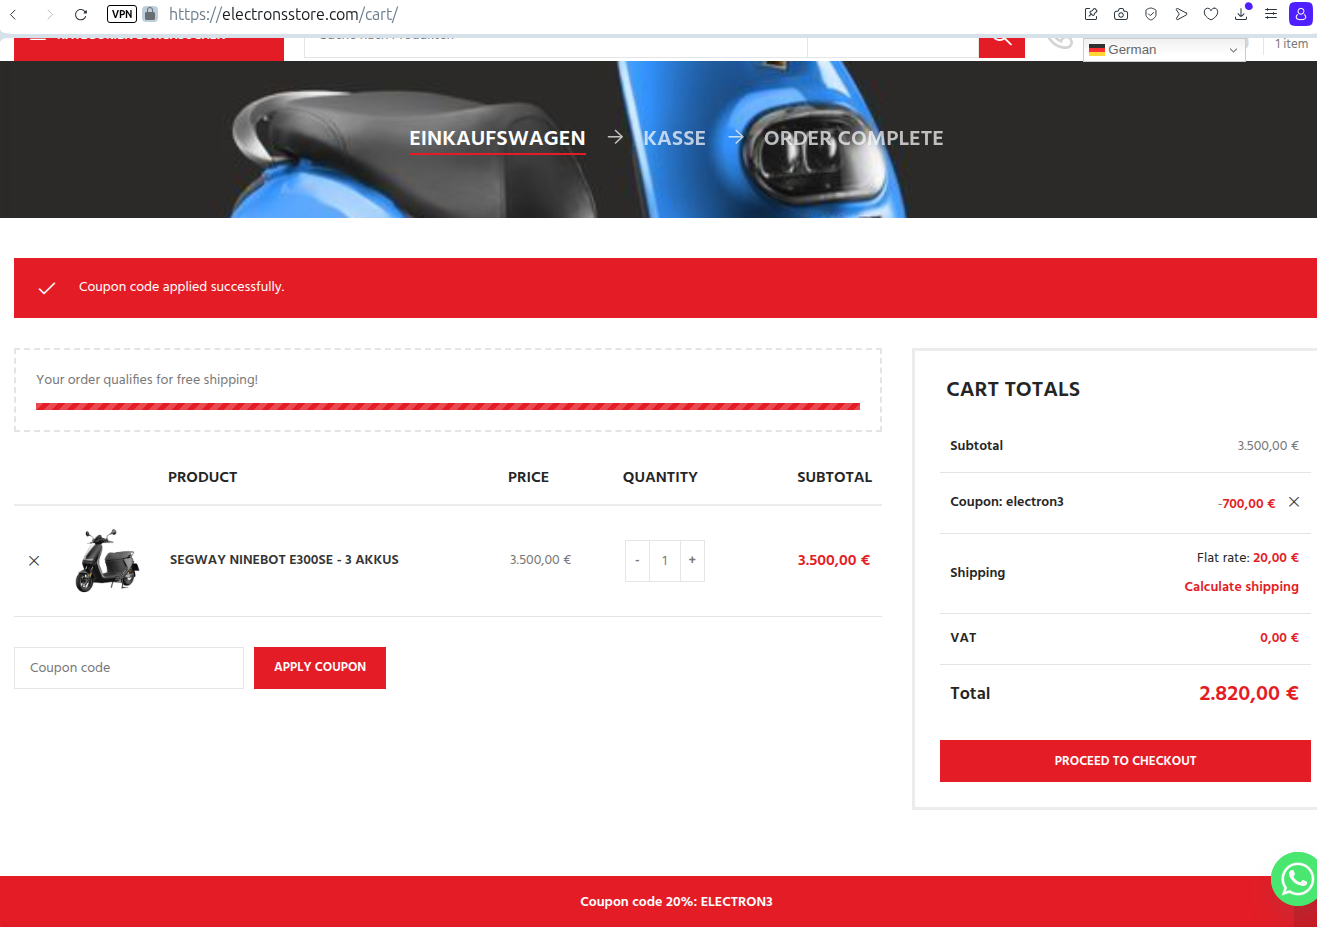Click the VPN badge in address bar
1317x927 pixels.
pos(122,14)
